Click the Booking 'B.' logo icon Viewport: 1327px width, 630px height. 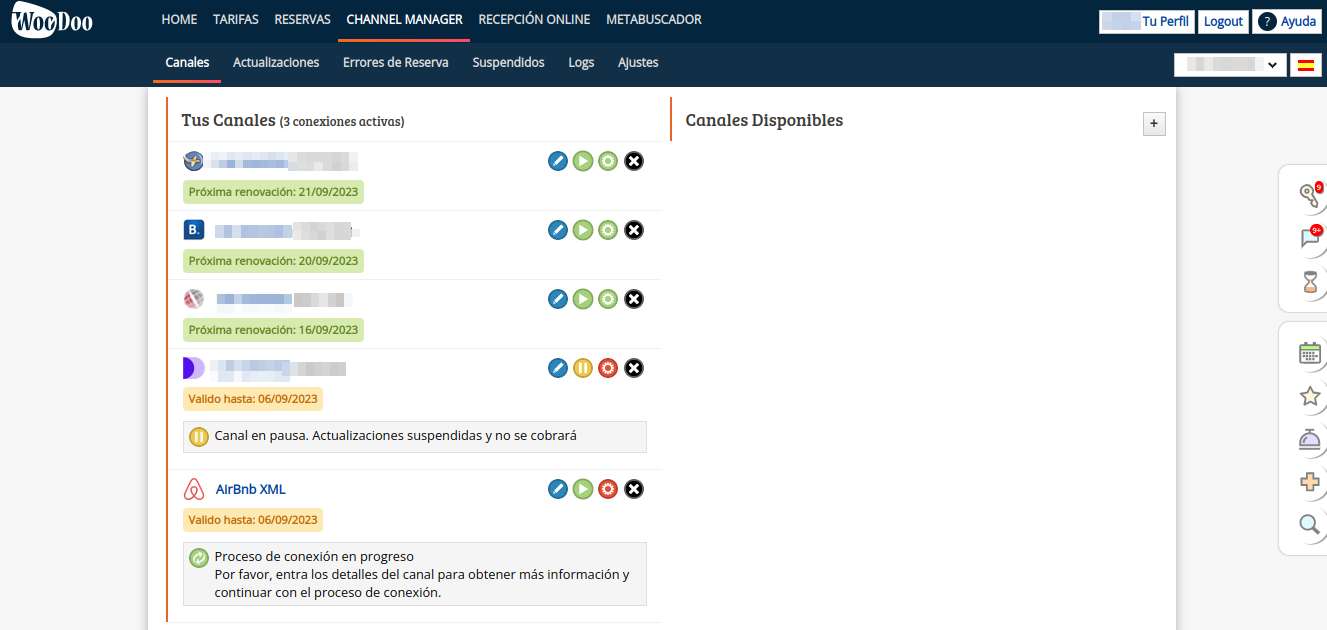click(x=194, y=230)
